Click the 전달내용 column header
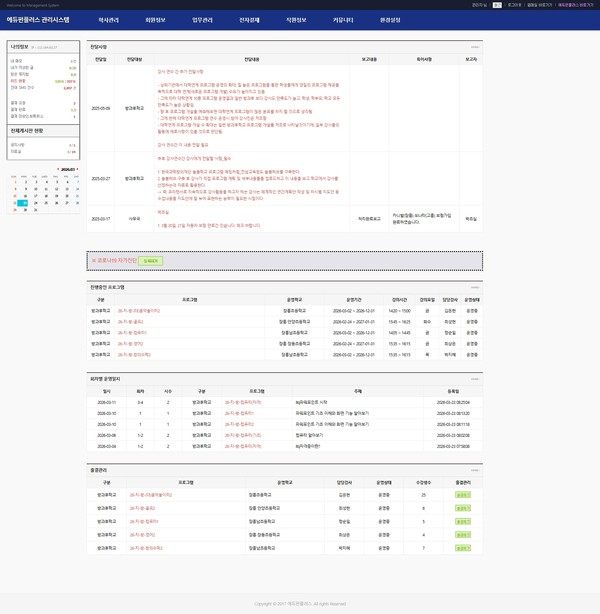The height and width of the screenshot is (614, 600). [x=251, y=60]
